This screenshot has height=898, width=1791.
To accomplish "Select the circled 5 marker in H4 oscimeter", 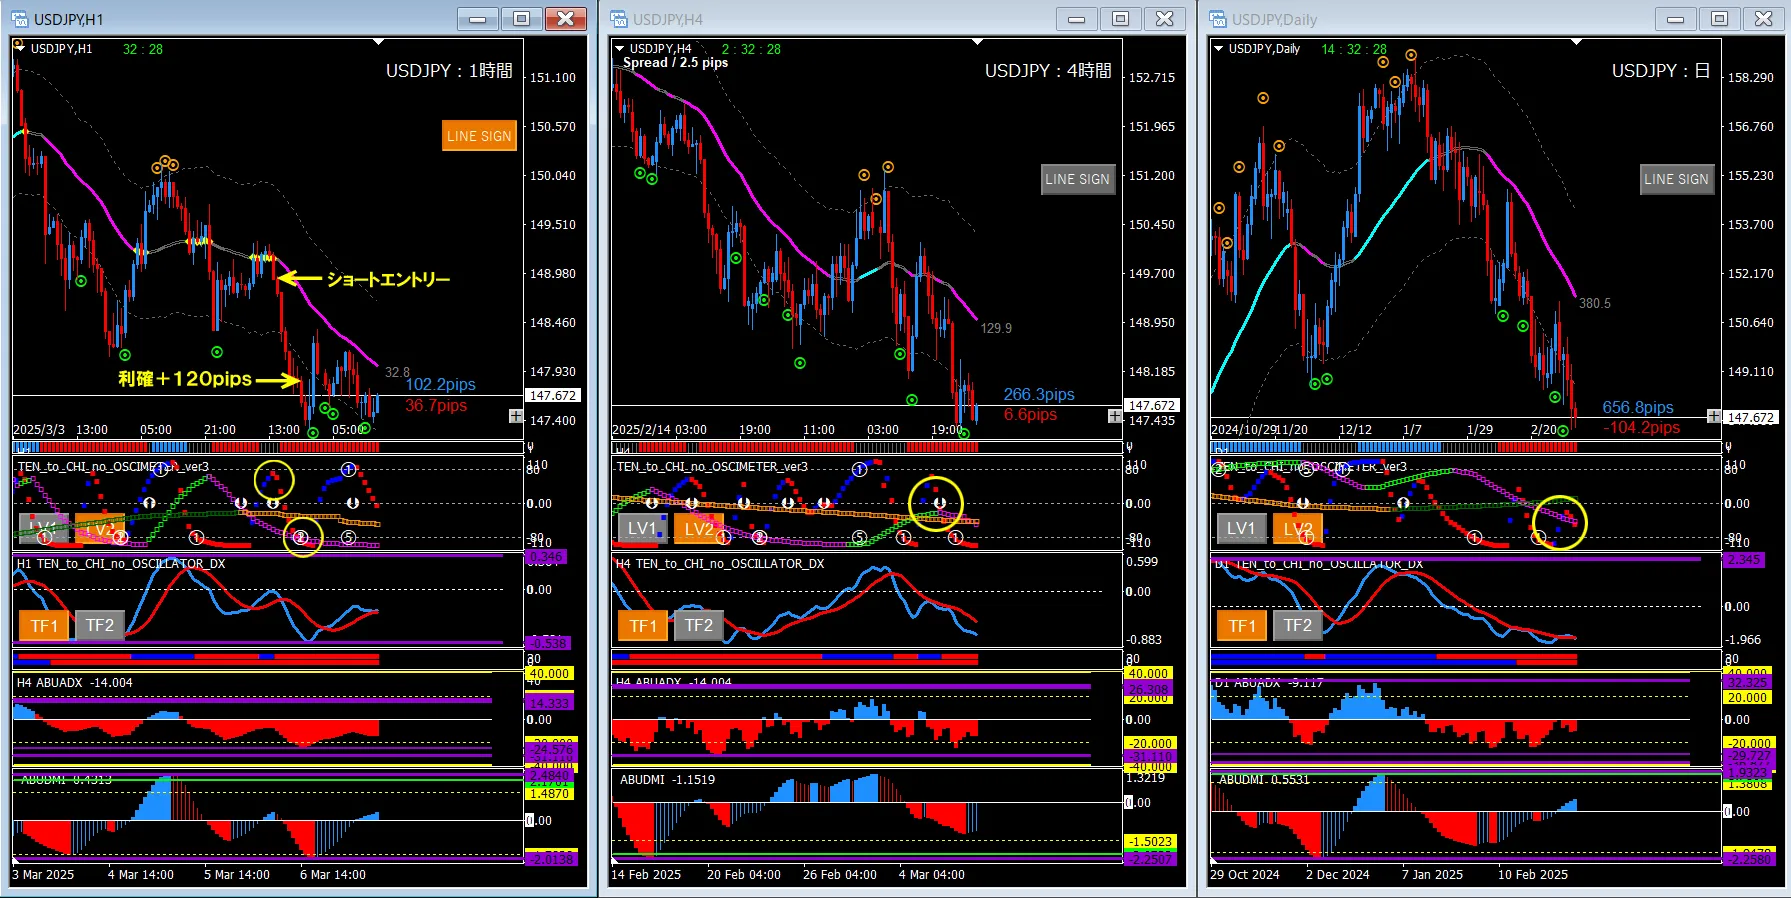I will point(859,538).
